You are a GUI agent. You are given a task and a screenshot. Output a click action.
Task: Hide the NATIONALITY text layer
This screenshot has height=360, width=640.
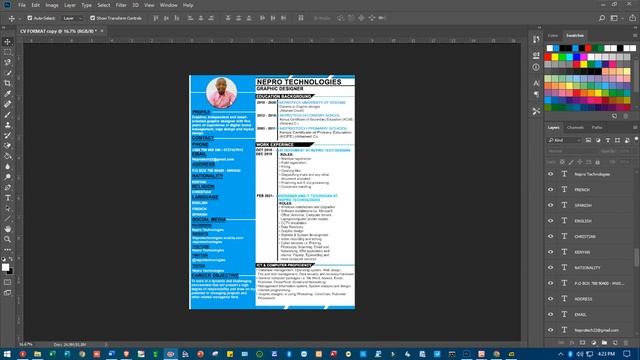[551, 267]
